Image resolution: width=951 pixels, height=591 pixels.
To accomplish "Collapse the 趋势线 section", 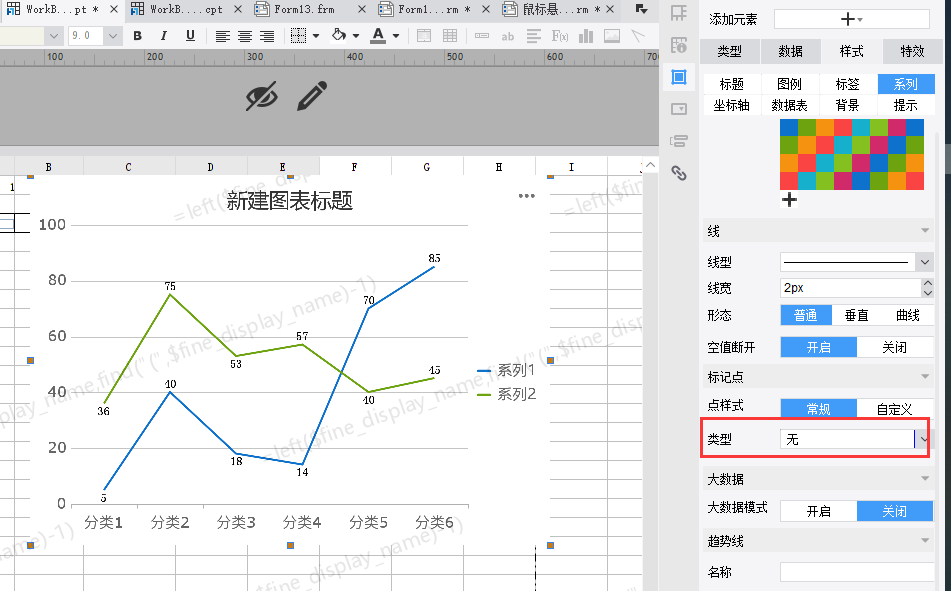I will 925,541.
